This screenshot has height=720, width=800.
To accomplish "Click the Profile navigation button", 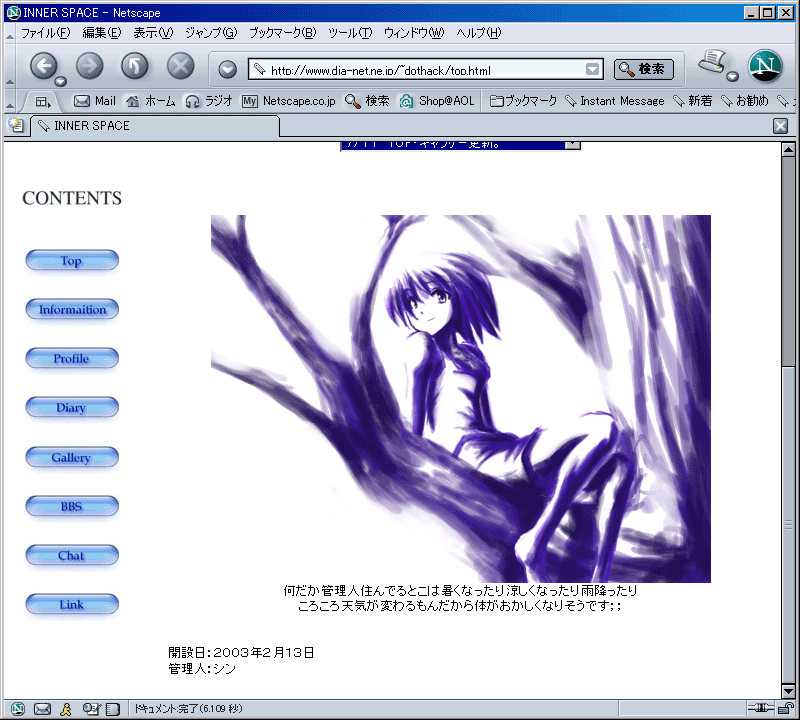I will point(72,359).
